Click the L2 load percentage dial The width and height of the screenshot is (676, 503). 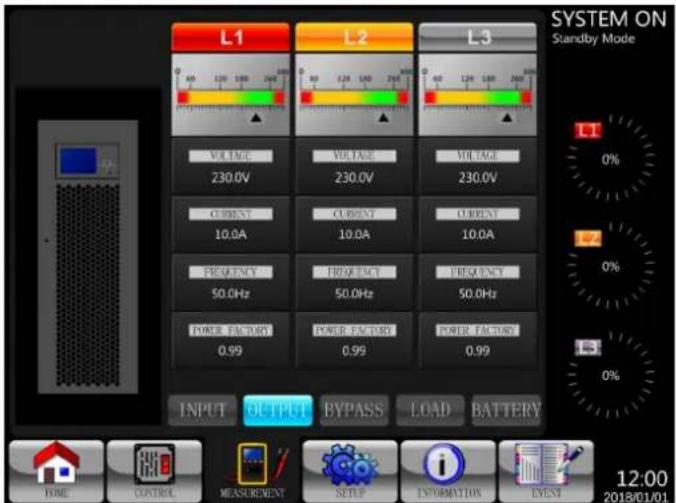pos(611,266)
